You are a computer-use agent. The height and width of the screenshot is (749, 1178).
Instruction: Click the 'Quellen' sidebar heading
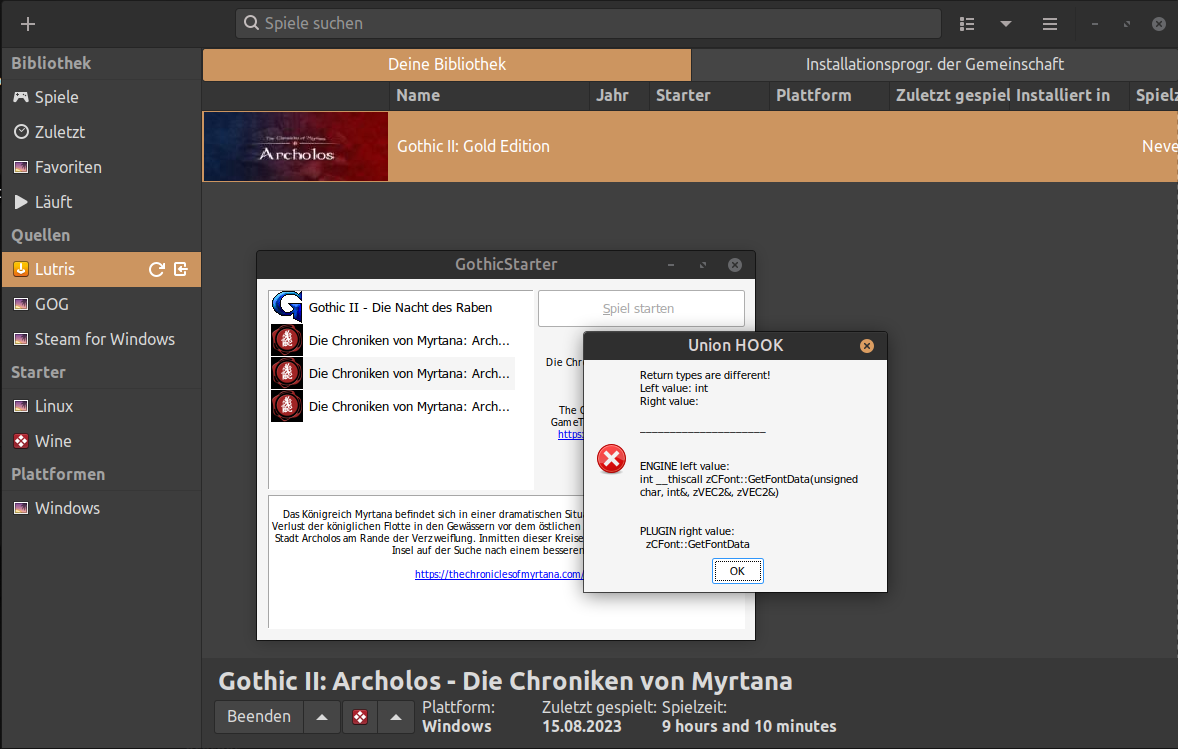pyautogui.click(x=41, y=235)
